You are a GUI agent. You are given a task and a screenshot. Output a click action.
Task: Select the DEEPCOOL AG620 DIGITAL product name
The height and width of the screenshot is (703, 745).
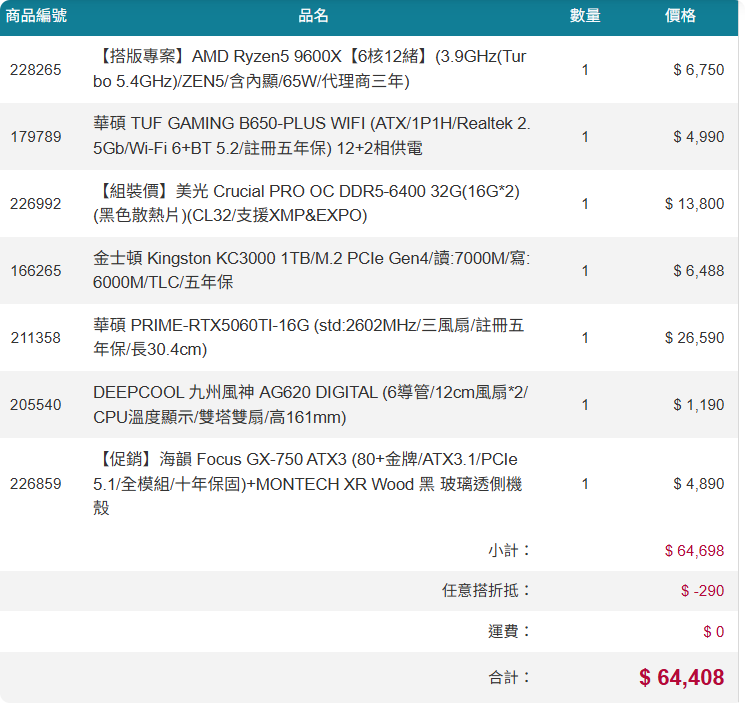click(310, 405)
